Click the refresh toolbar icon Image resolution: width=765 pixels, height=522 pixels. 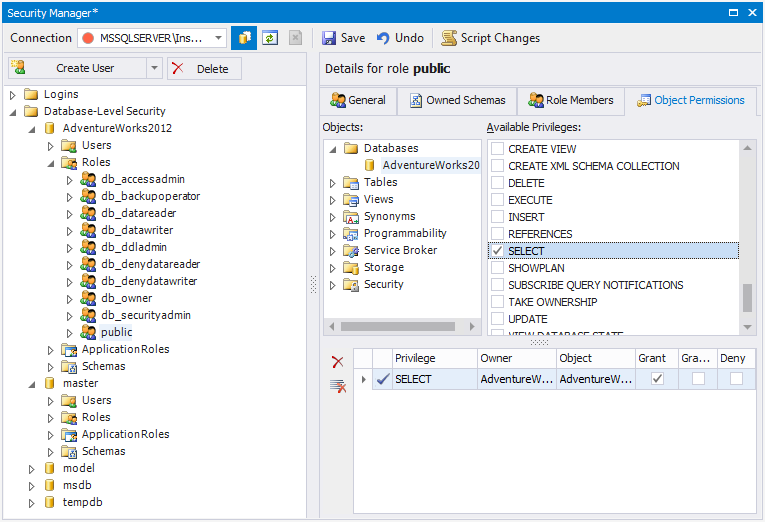pos(270,38)
